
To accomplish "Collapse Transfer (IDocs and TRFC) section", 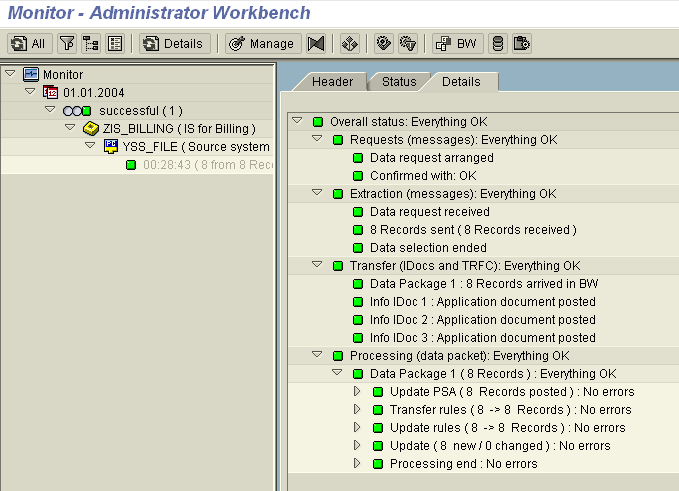I will [x=317, y=264].
